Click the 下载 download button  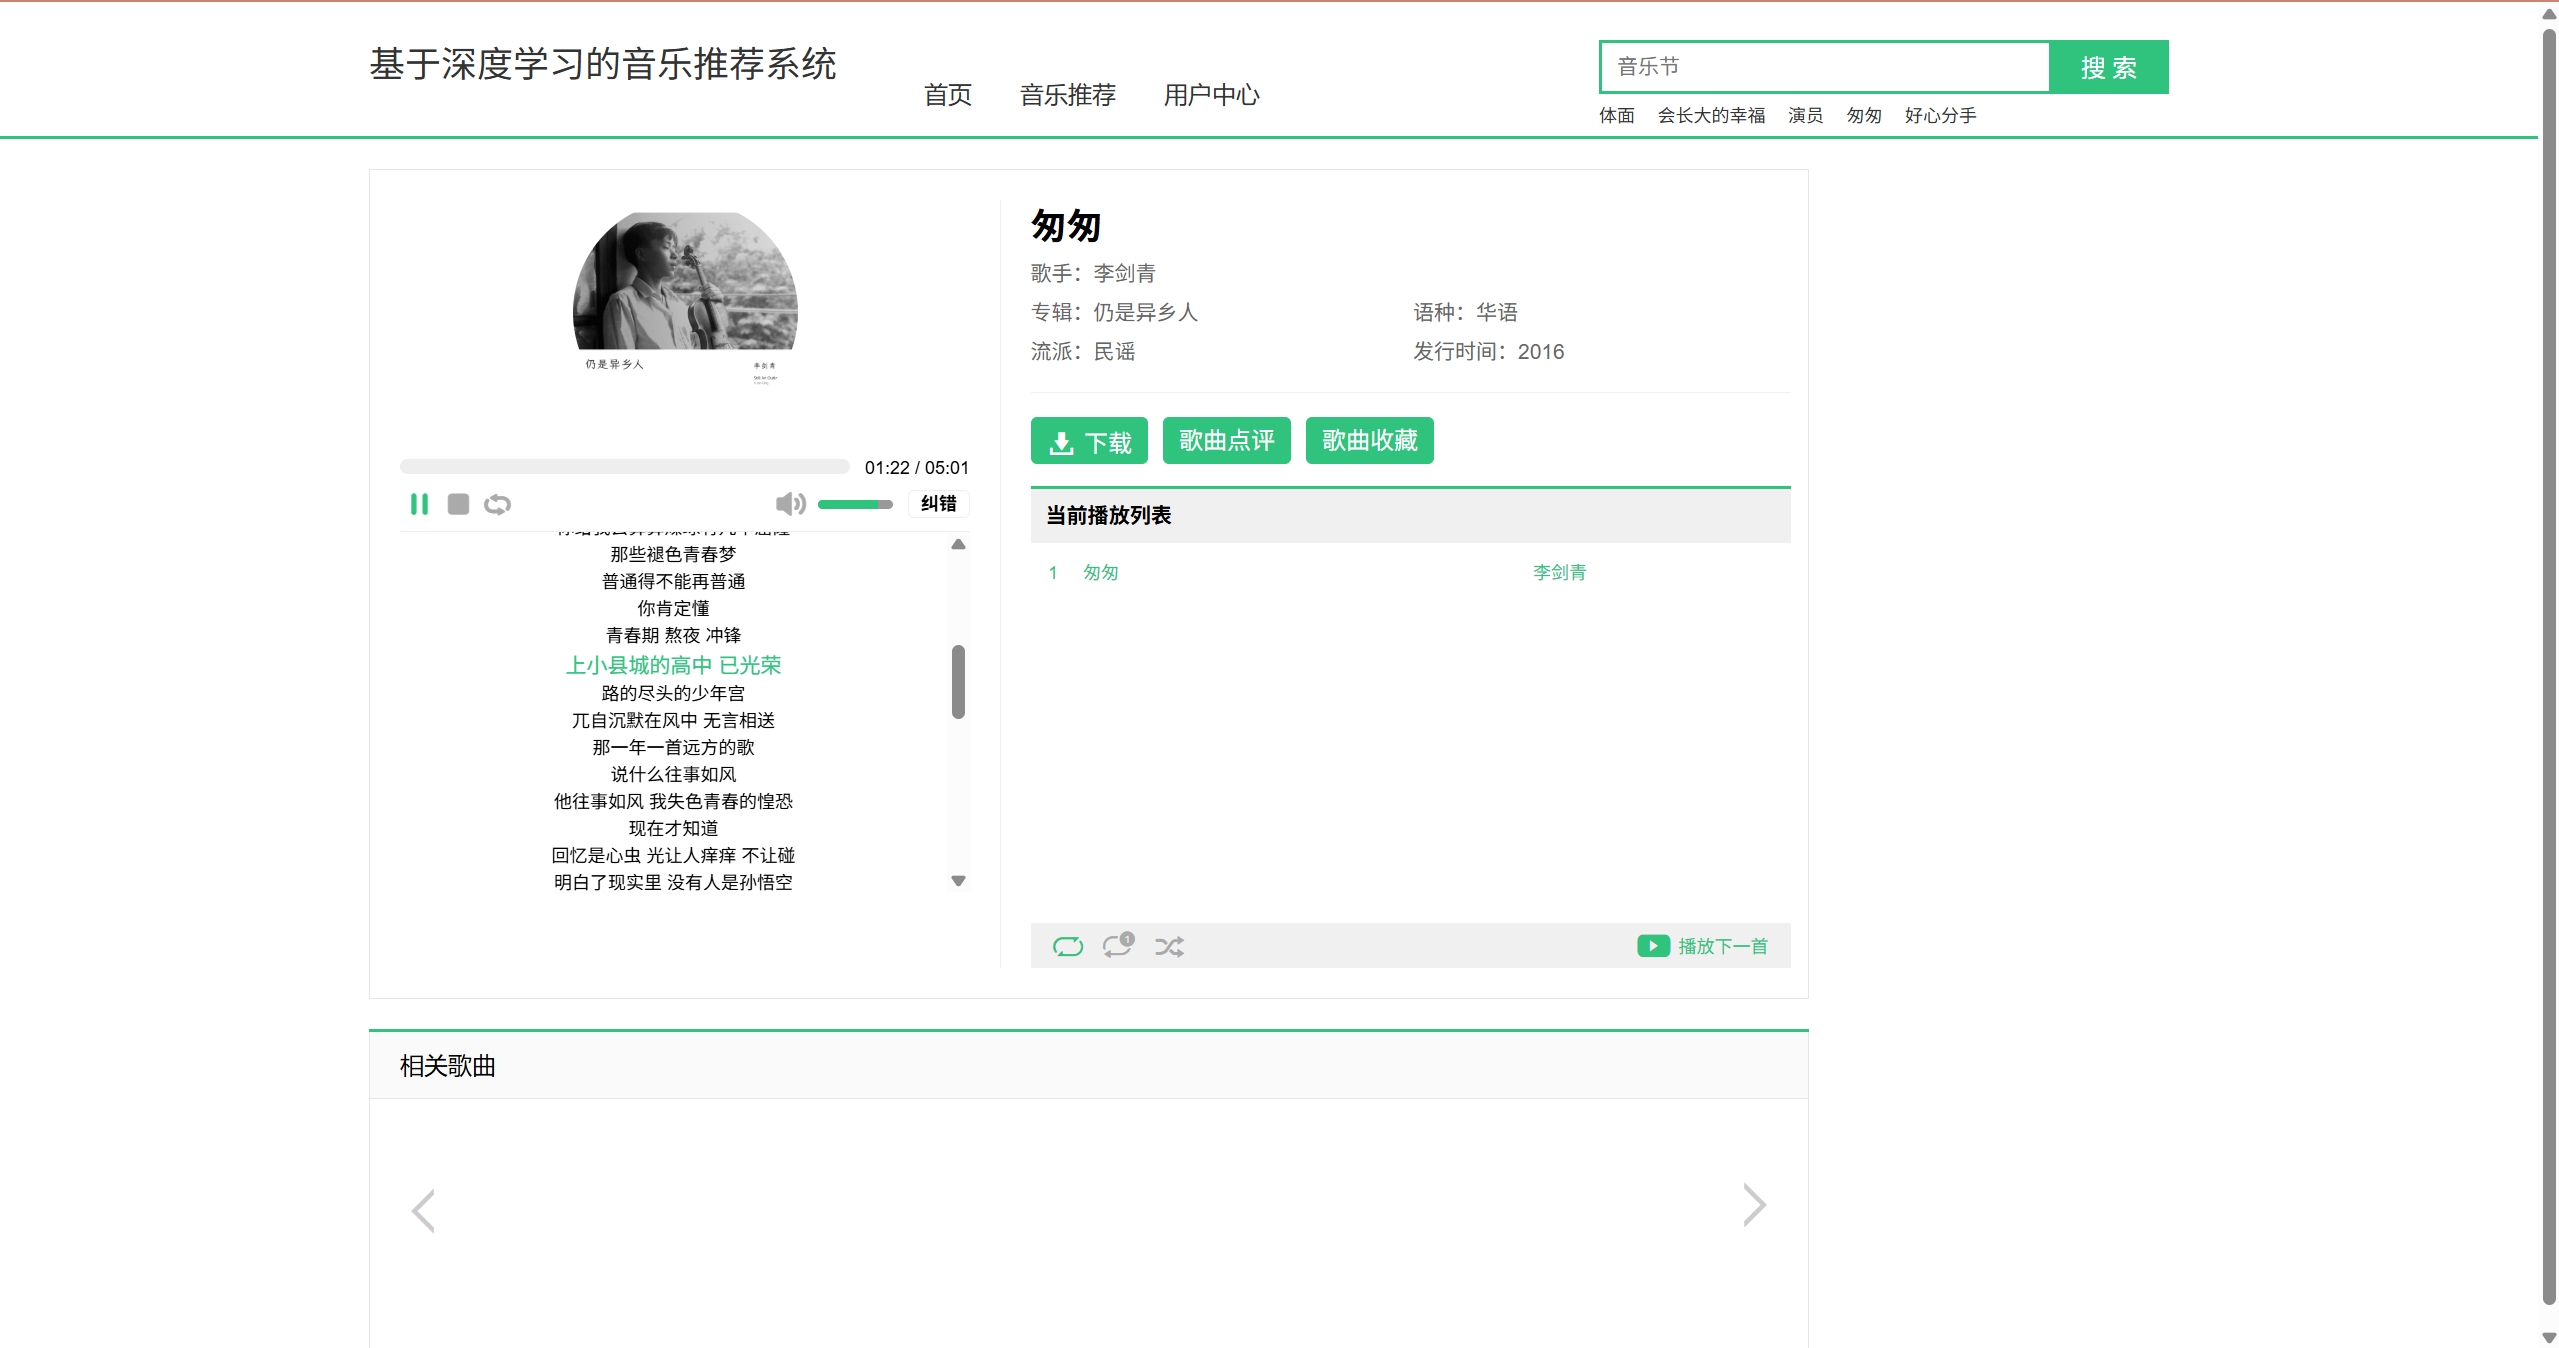click(x=1089, y=441)
